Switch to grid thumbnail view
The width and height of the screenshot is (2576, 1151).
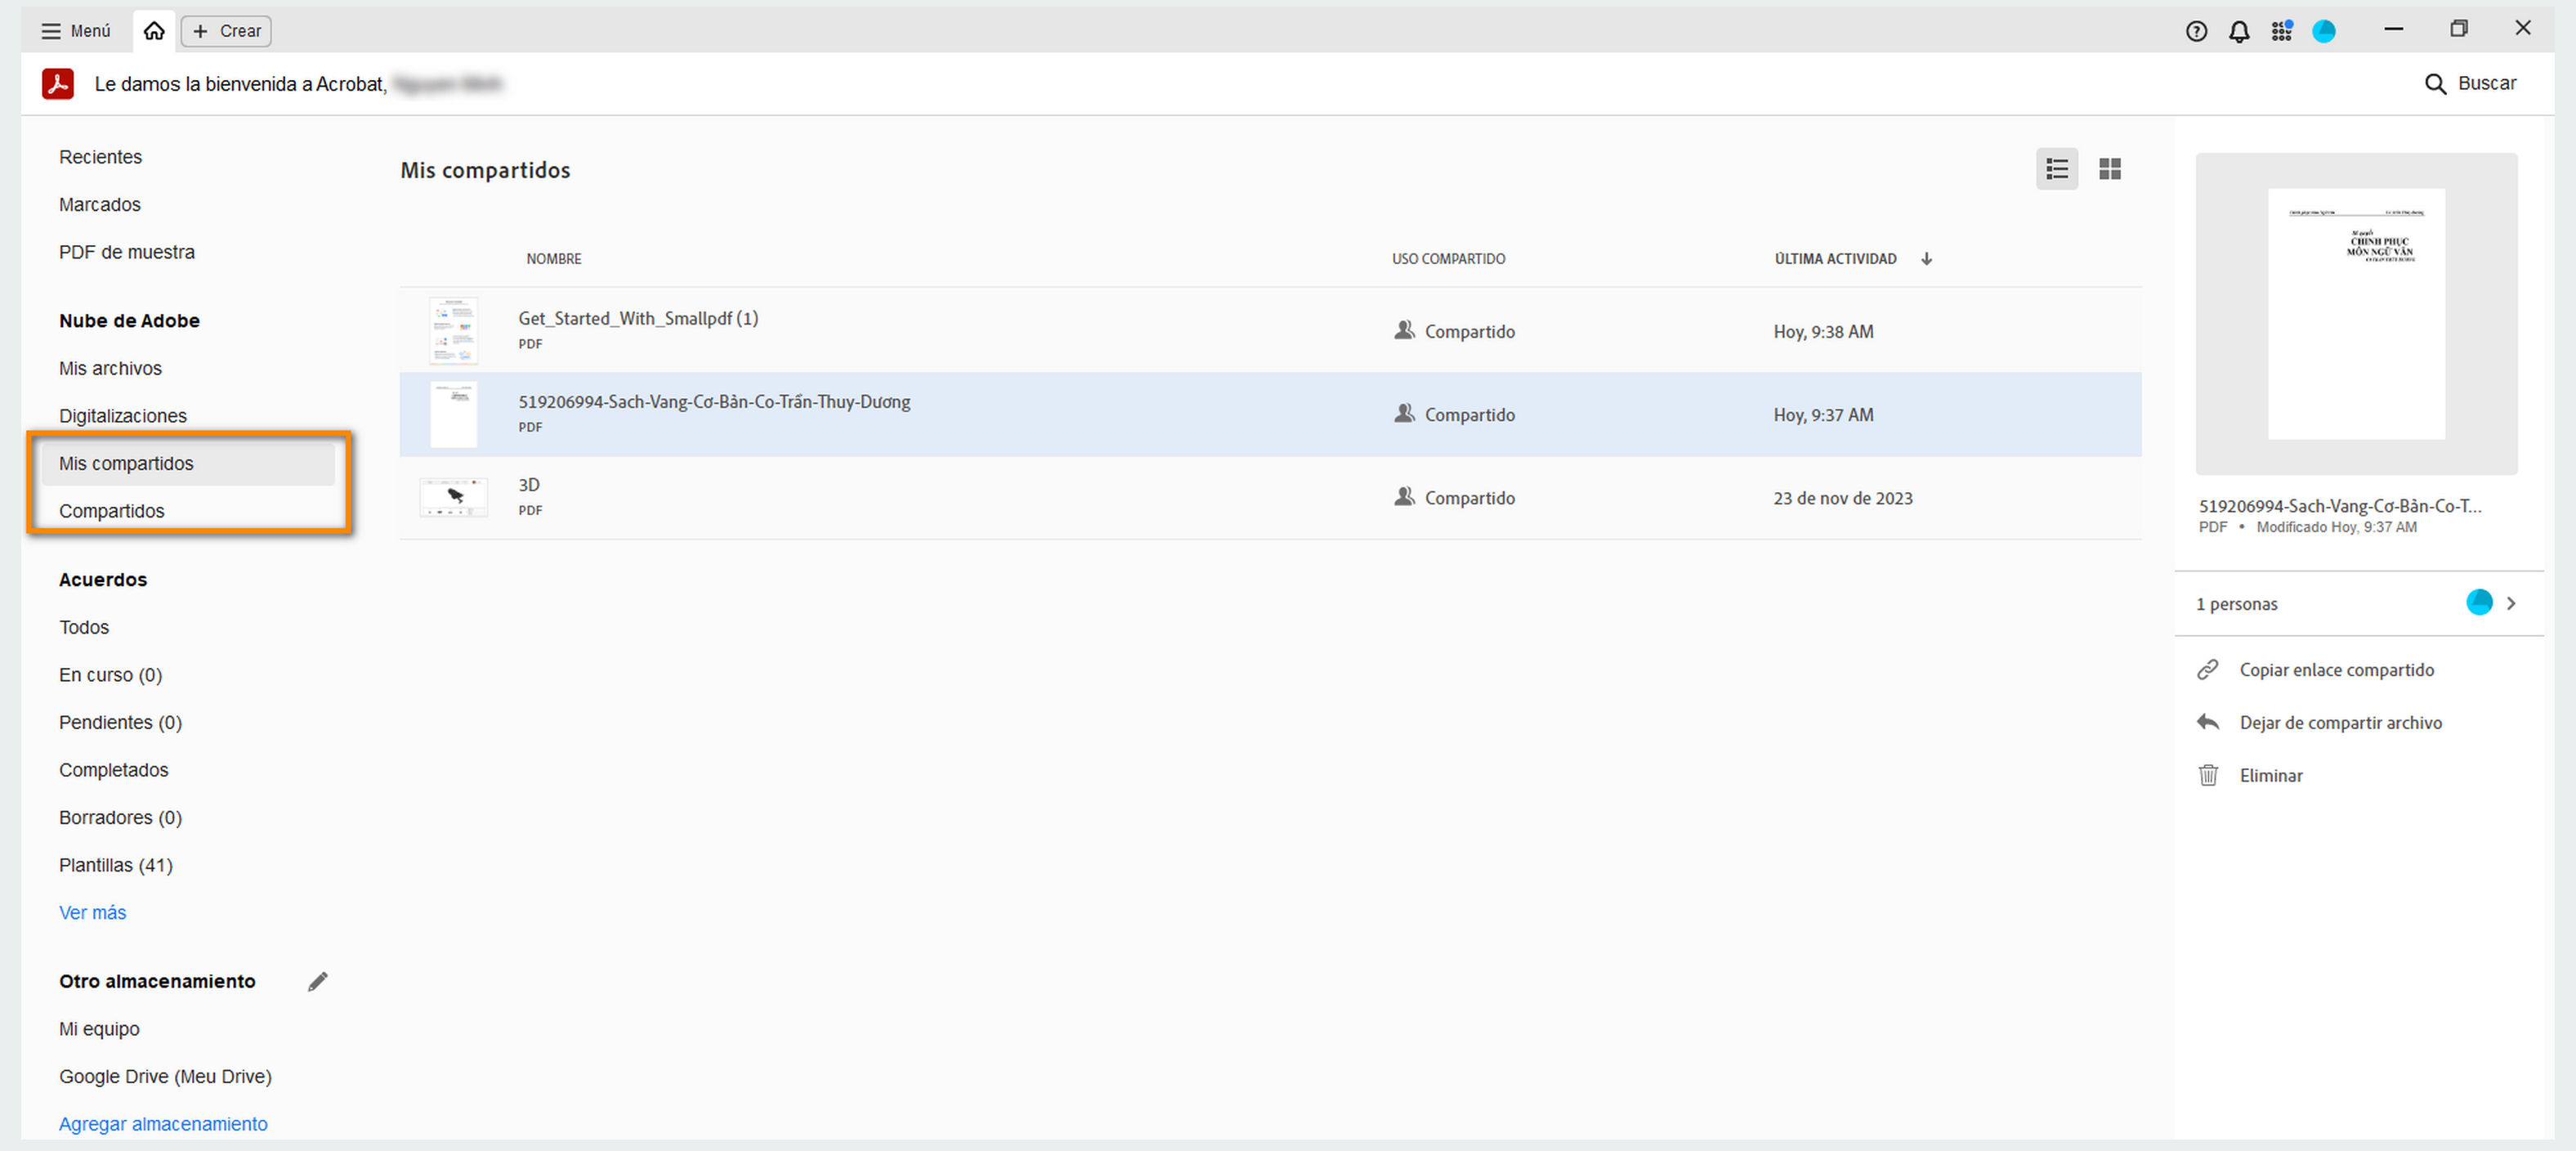(2110, 169)
